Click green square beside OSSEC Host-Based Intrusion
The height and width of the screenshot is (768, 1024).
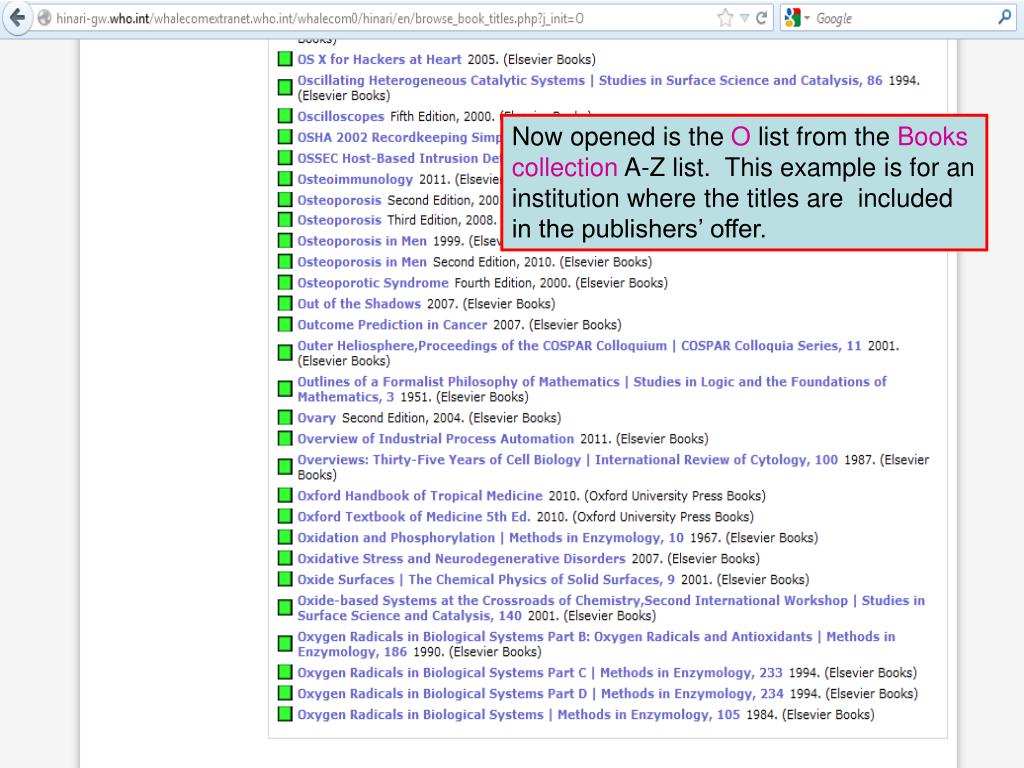click(x=285, y=158)
